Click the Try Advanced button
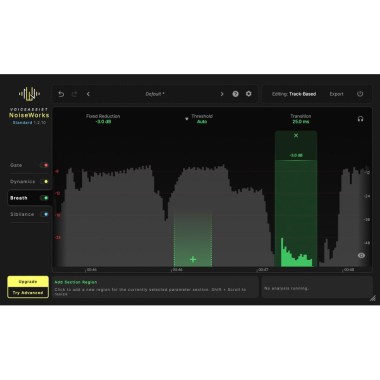 [28, 292]
